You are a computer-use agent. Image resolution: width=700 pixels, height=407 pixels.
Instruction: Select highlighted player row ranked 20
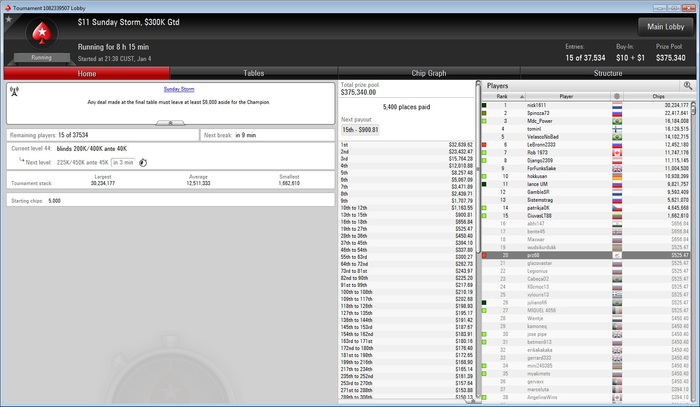point(586,256)
